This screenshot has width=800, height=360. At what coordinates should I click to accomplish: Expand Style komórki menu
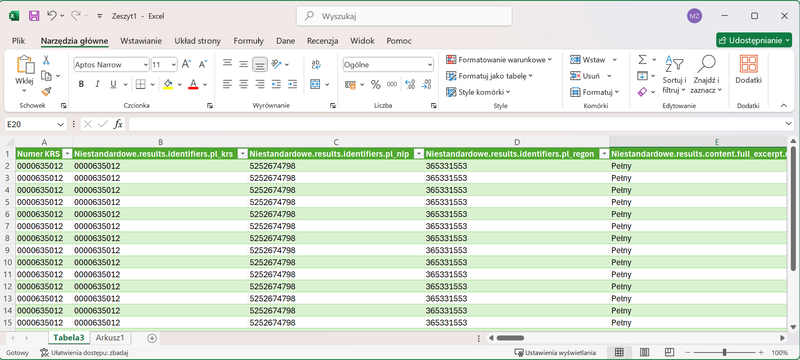click(x=478, y=92)
